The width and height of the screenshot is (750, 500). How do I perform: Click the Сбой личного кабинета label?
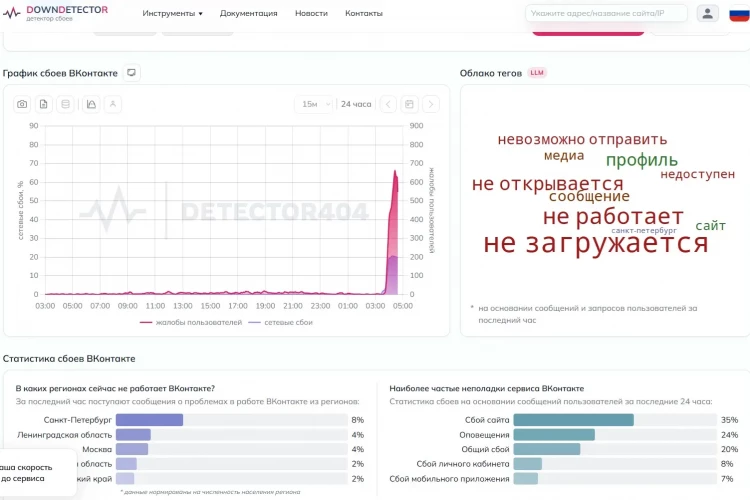(463, 464)
